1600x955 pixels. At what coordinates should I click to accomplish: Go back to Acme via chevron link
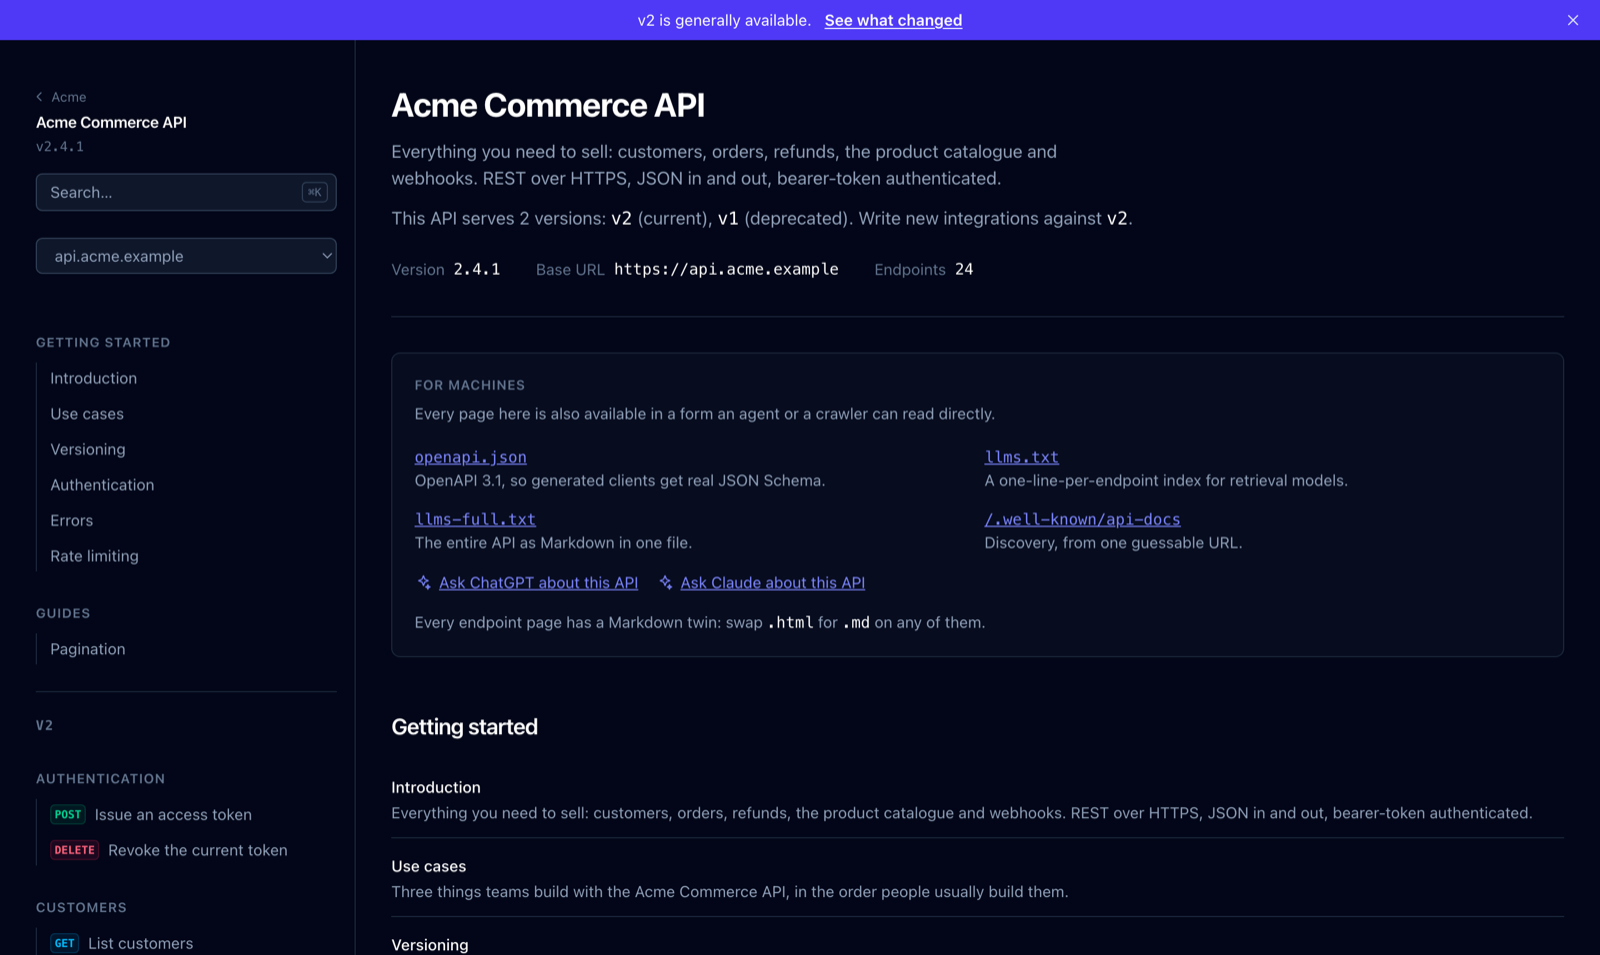(61, 97)
